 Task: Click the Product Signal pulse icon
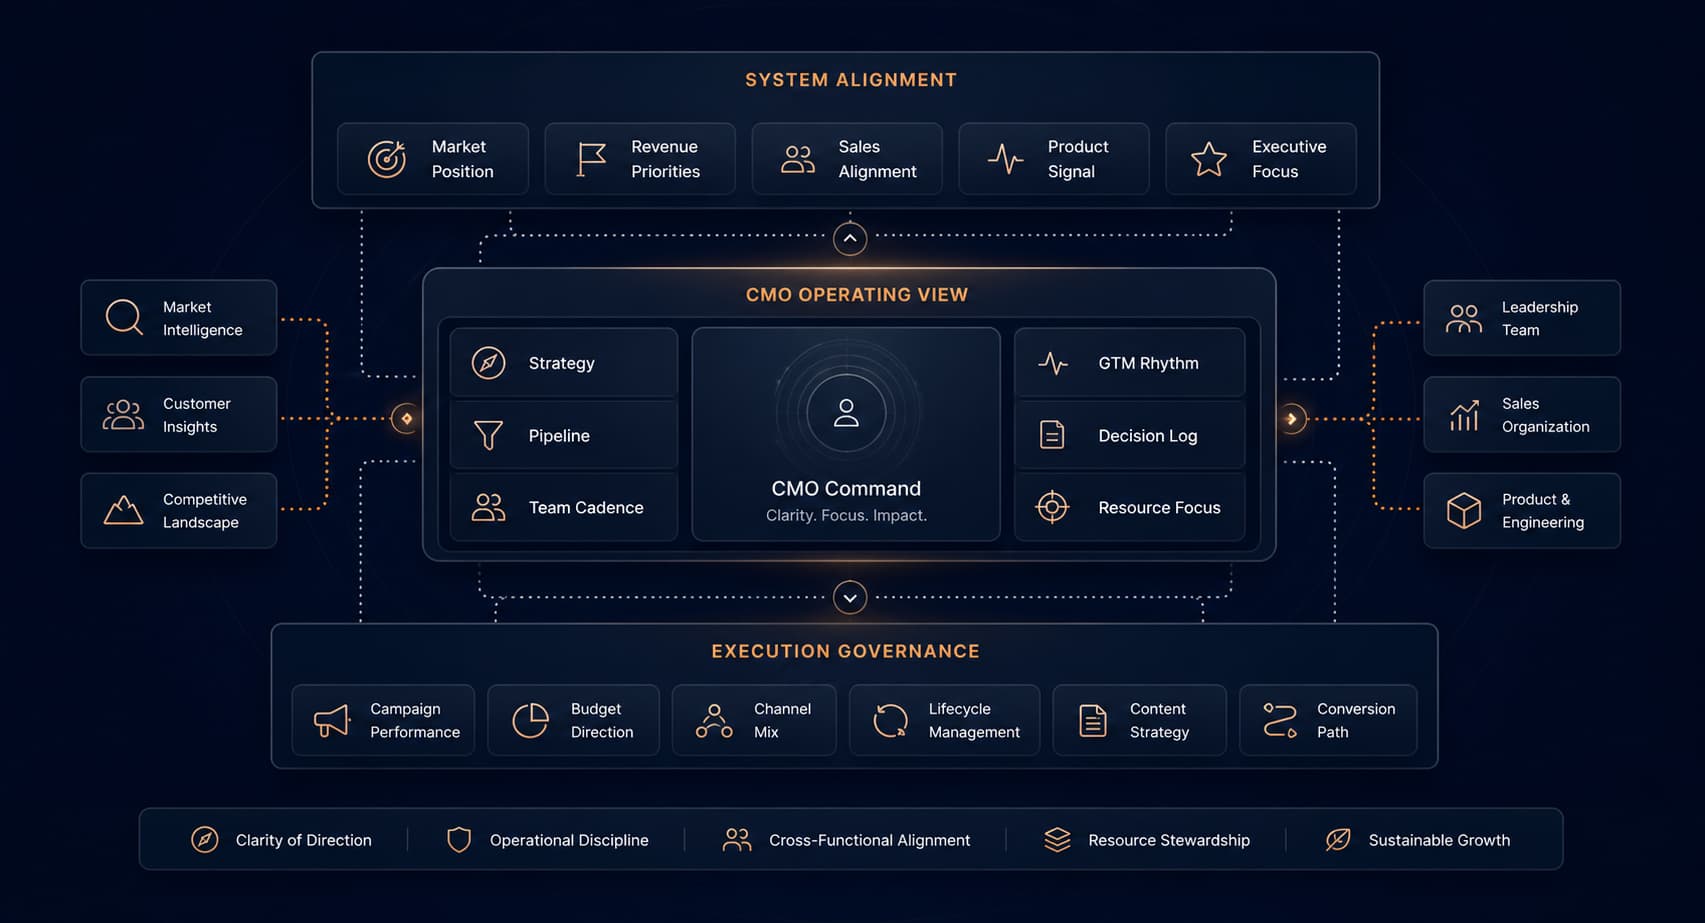click(1005, 159)
